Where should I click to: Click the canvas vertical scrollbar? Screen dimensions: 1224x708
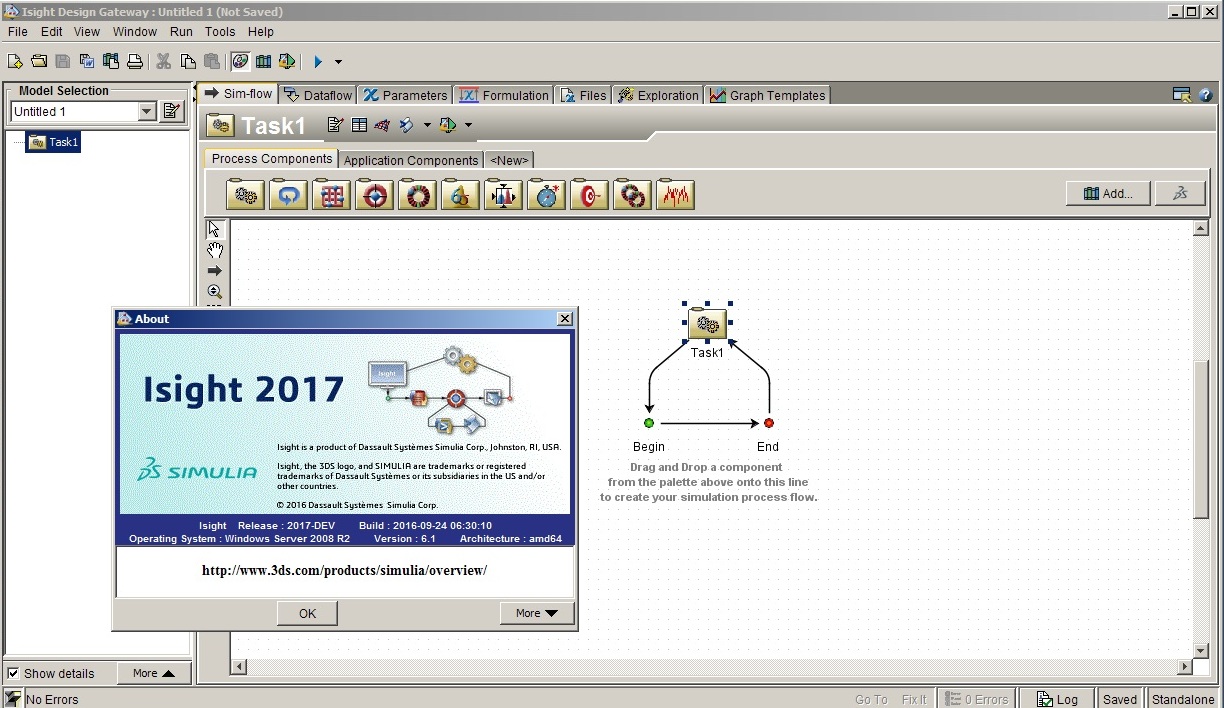point(1201,440)
